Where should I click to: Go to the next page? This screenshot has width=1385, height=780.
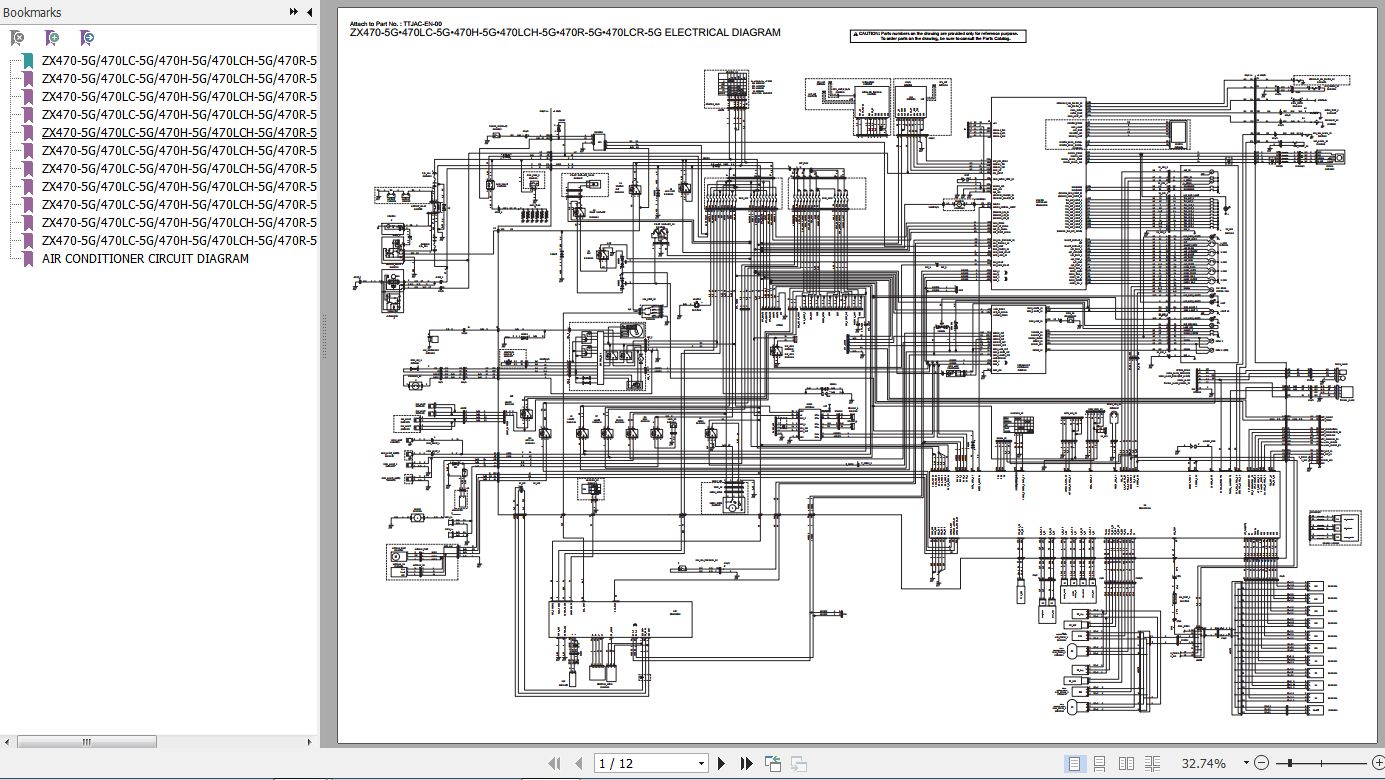click(722, 763)
